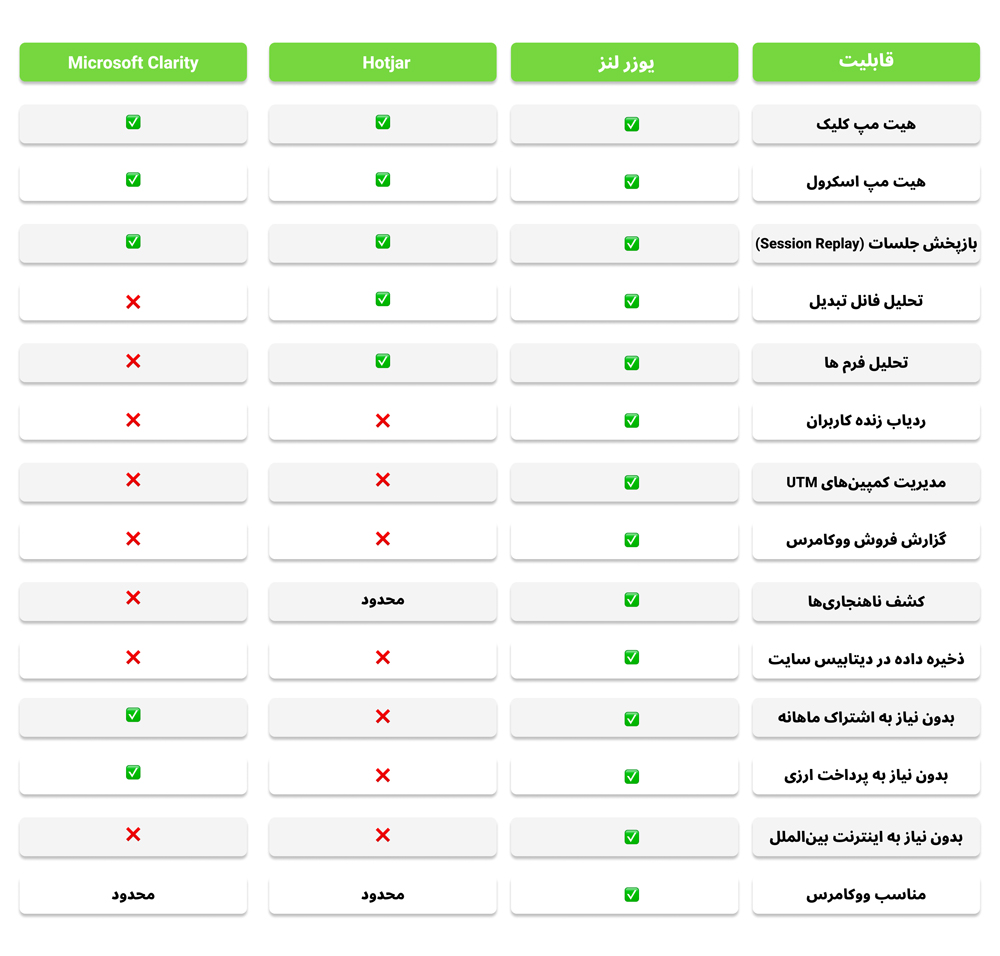Click Hotjar checkmark for هیت مپ اسکرول
Viewport: 1000px width, 956px height.
[383, 180]
